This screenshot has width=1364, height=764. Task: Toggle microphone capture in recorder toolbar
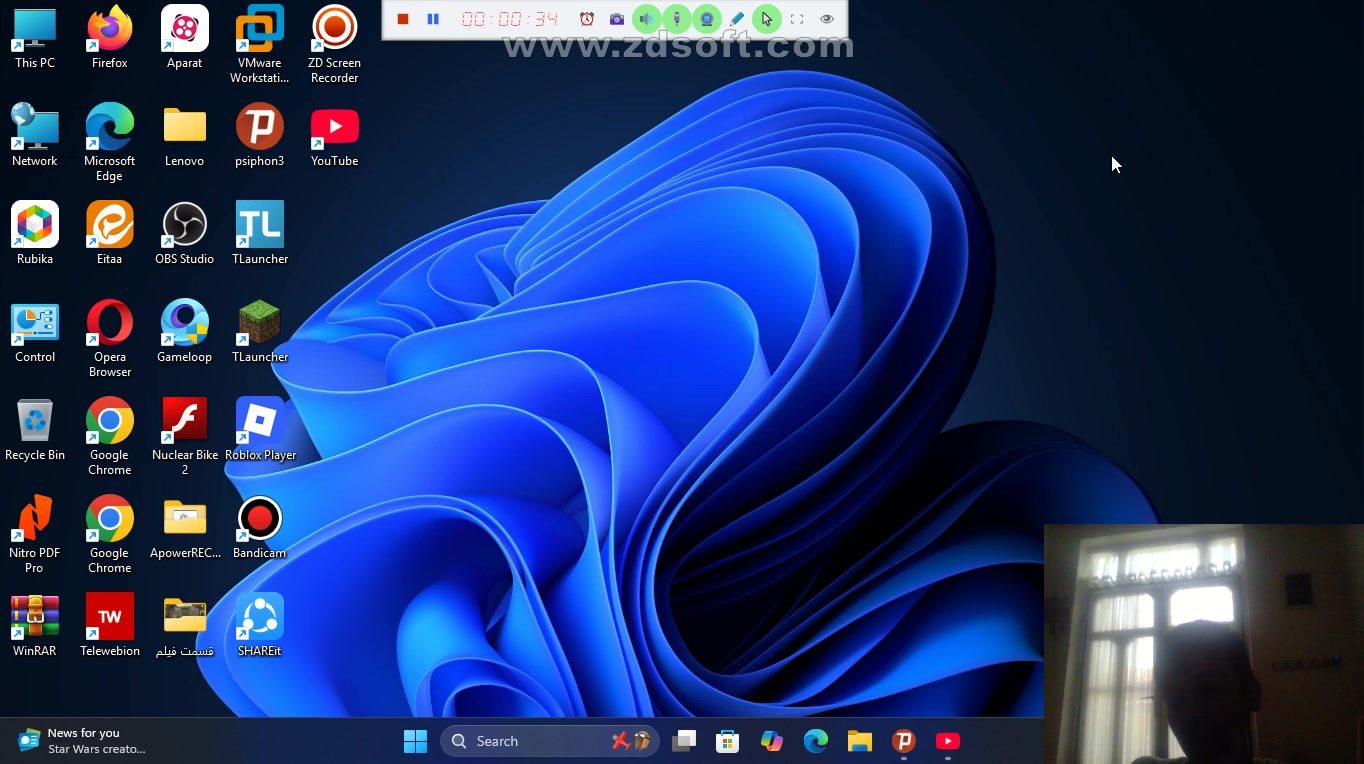(x=677, y=19)
